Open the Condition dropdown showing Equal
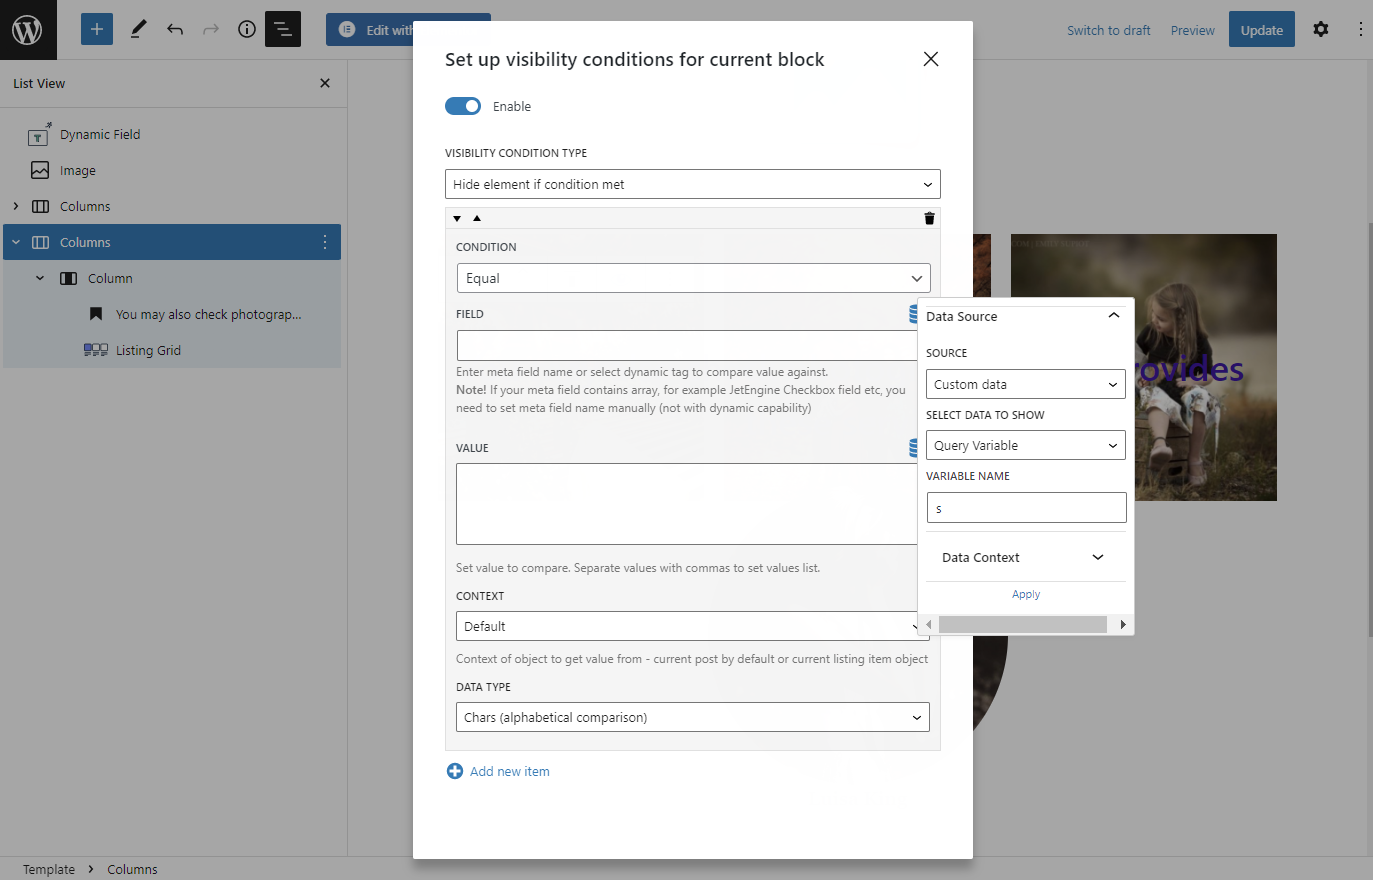The width and height of the screenshot is (1373, 880). click(694, 278)
